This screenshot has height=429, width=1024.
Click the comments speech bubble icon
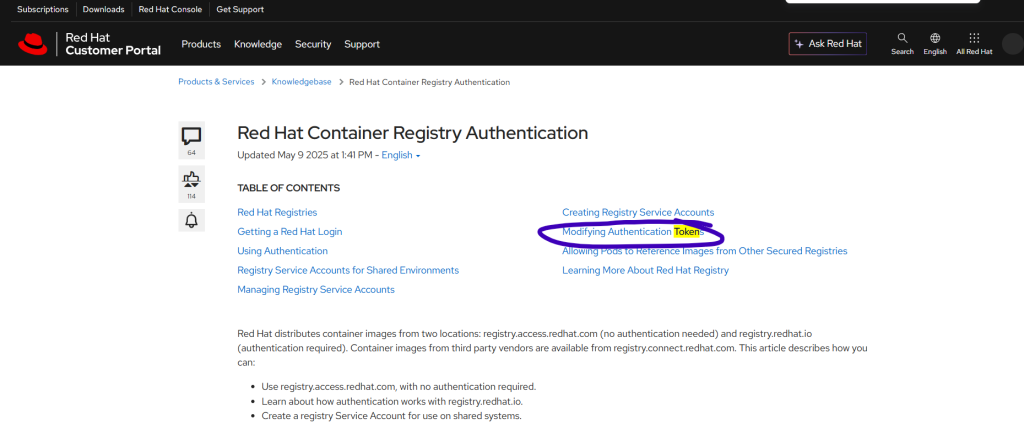coord(191,136)
